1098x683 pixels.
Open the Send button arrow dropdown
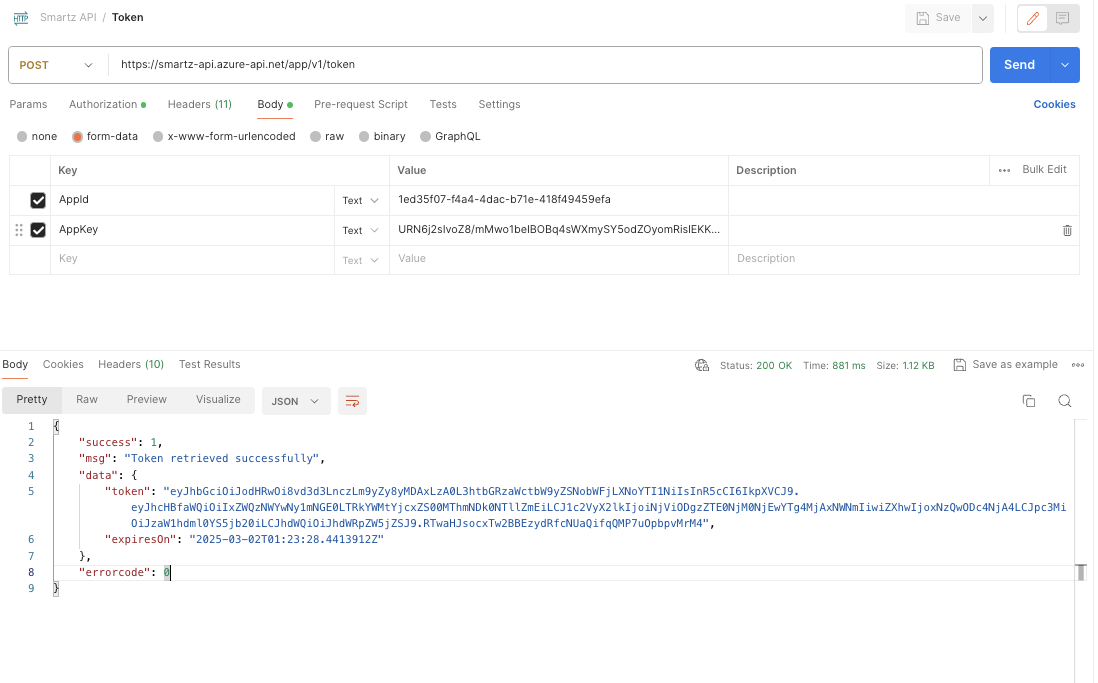(1064, 65)
